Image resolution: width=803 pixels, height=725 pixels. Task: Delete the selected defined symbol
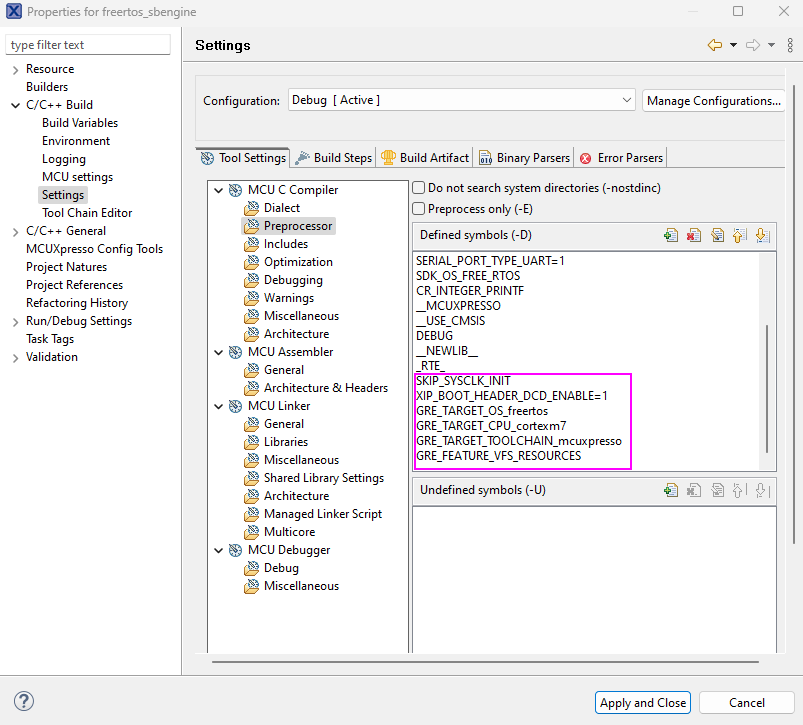click(694, 235)
